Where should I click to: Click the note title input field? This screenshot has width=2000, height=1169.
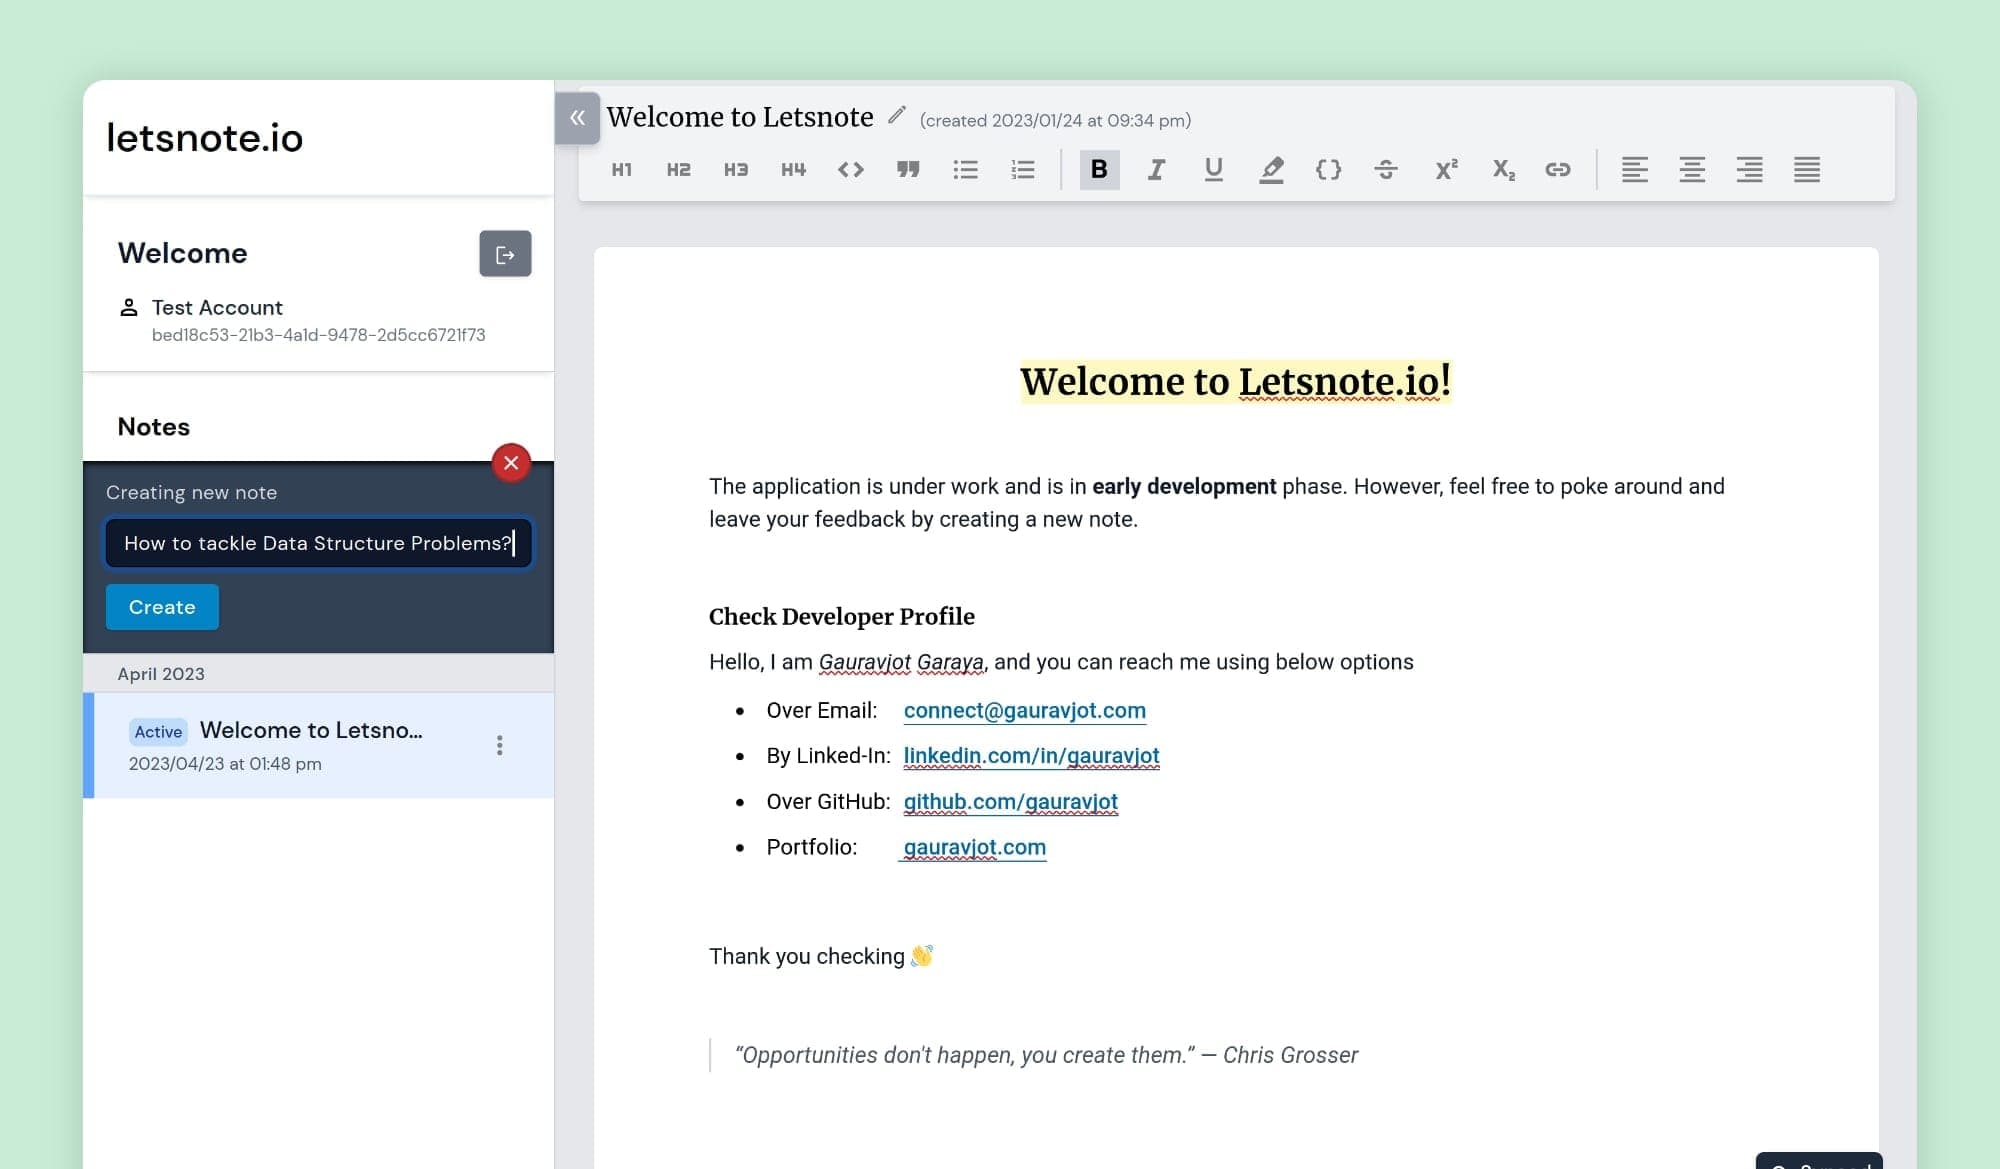tap(317, 543)
